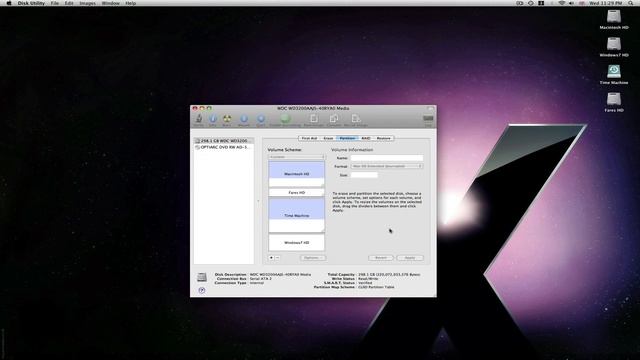Click the volume Name input field
640x360 pixels.
(x=387, y=158)
